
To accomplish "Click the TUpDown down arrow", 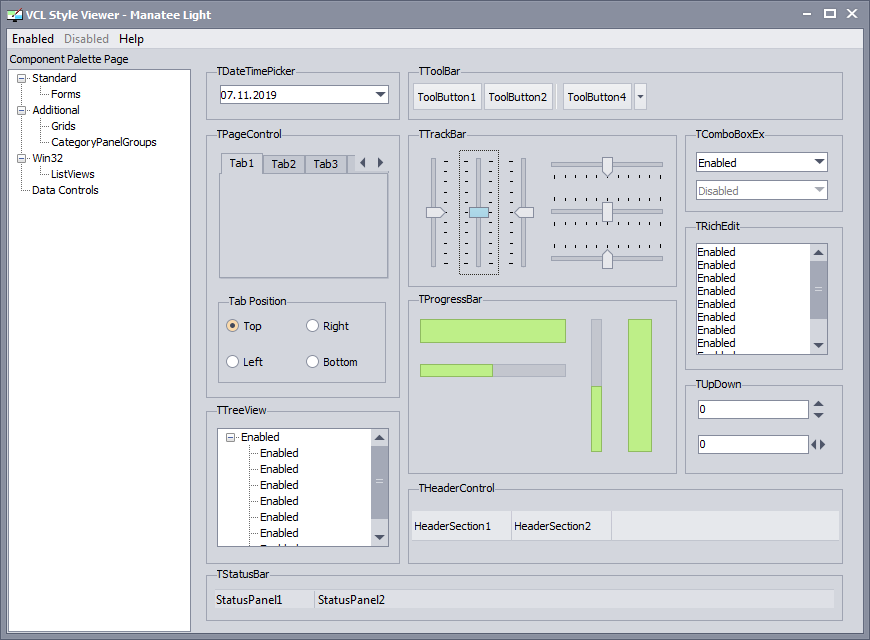I will (818, 415).
